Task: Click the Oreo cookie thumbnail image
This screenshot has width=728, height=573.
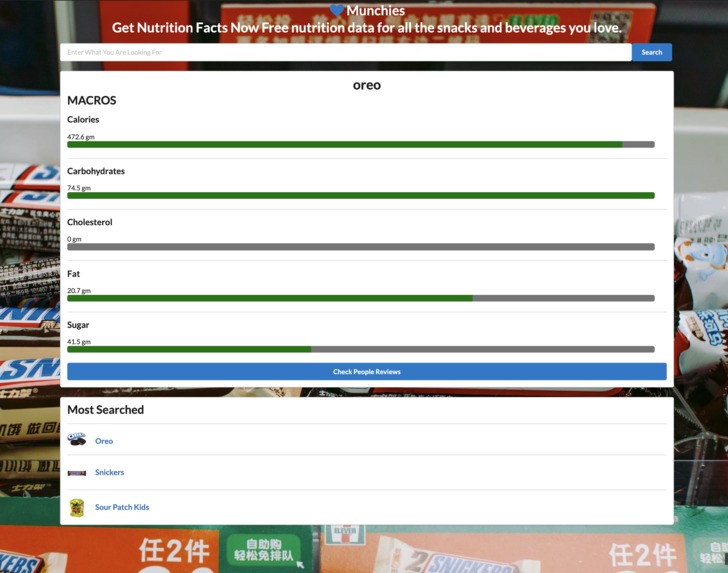Action: coord(77,439)
